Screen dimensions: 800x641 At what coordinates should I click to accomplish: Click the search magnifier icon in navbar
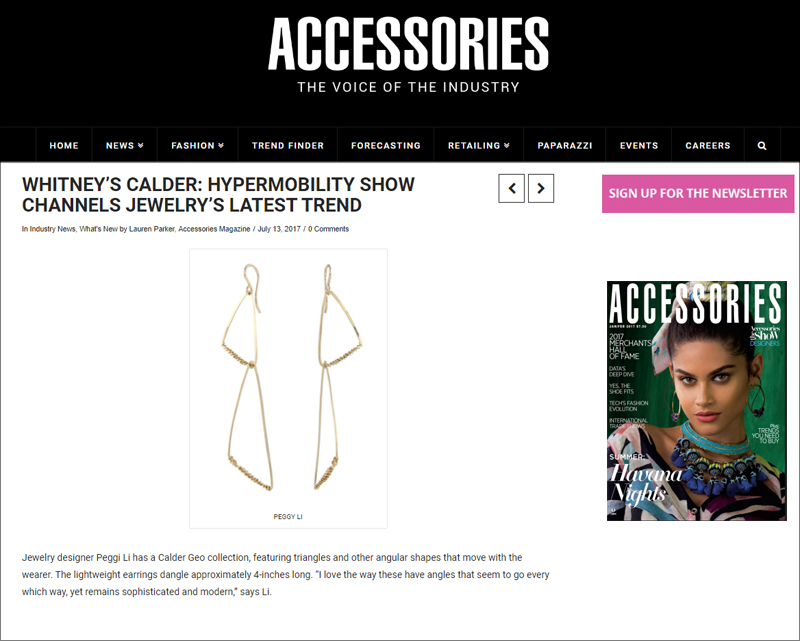(762, 145)
